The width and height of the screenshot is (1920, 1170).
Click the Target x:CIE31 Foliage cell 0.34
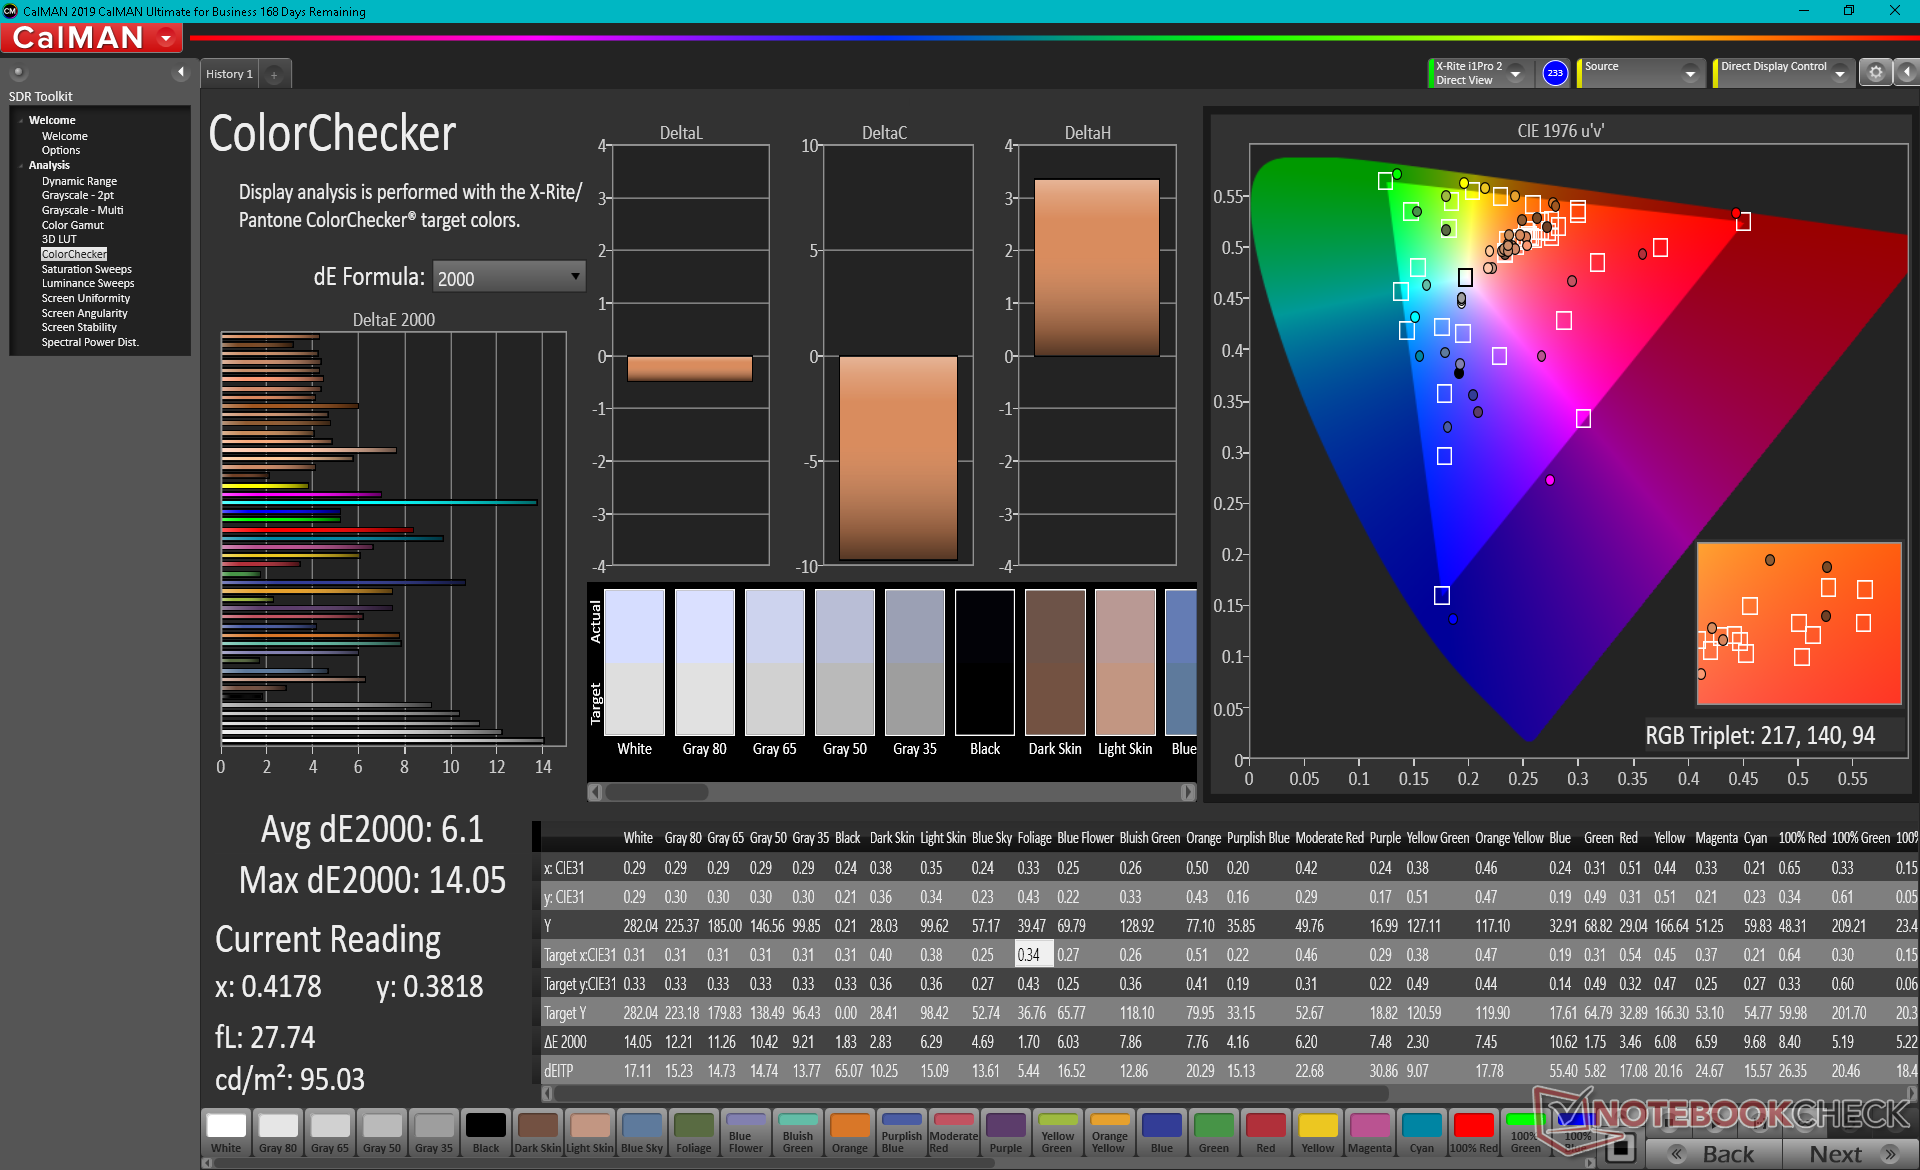[x=1028, y=955]
